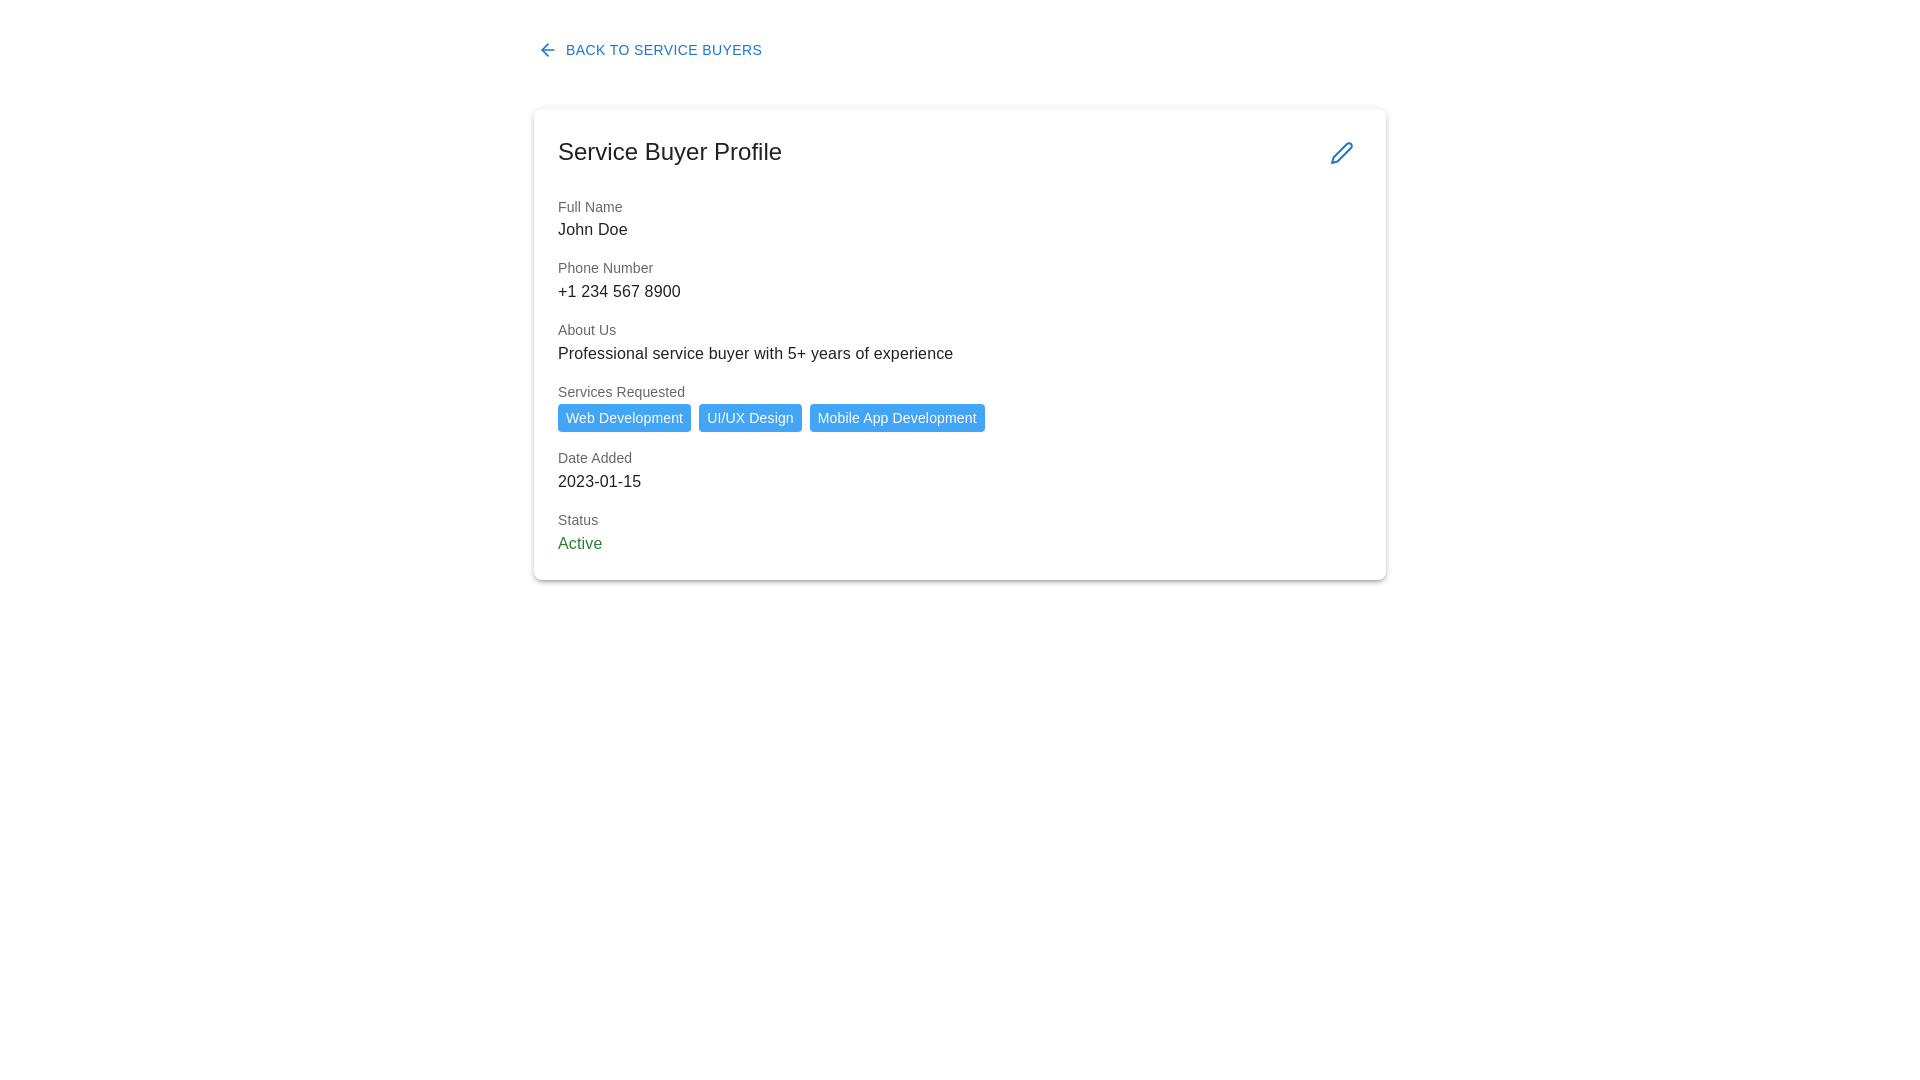
Task: Click the Service Buyer Profile heading
Action: click(670, 152)
